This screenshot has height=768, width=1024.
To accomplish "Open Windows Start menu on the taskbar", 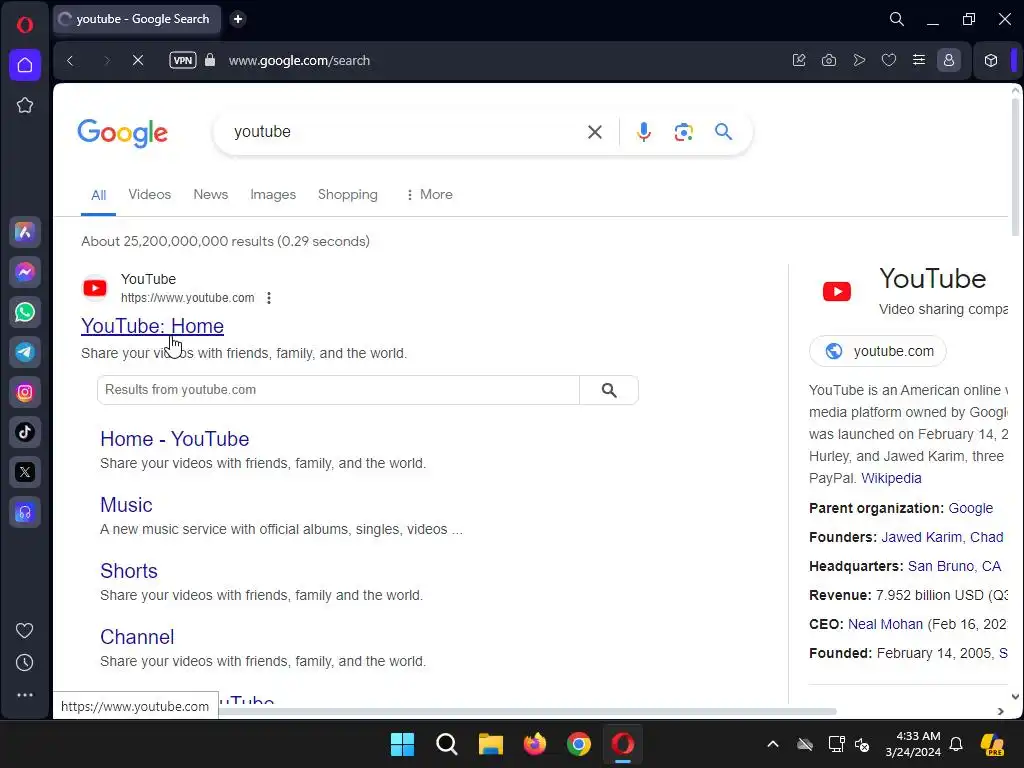I will click(x=402, y=744).
